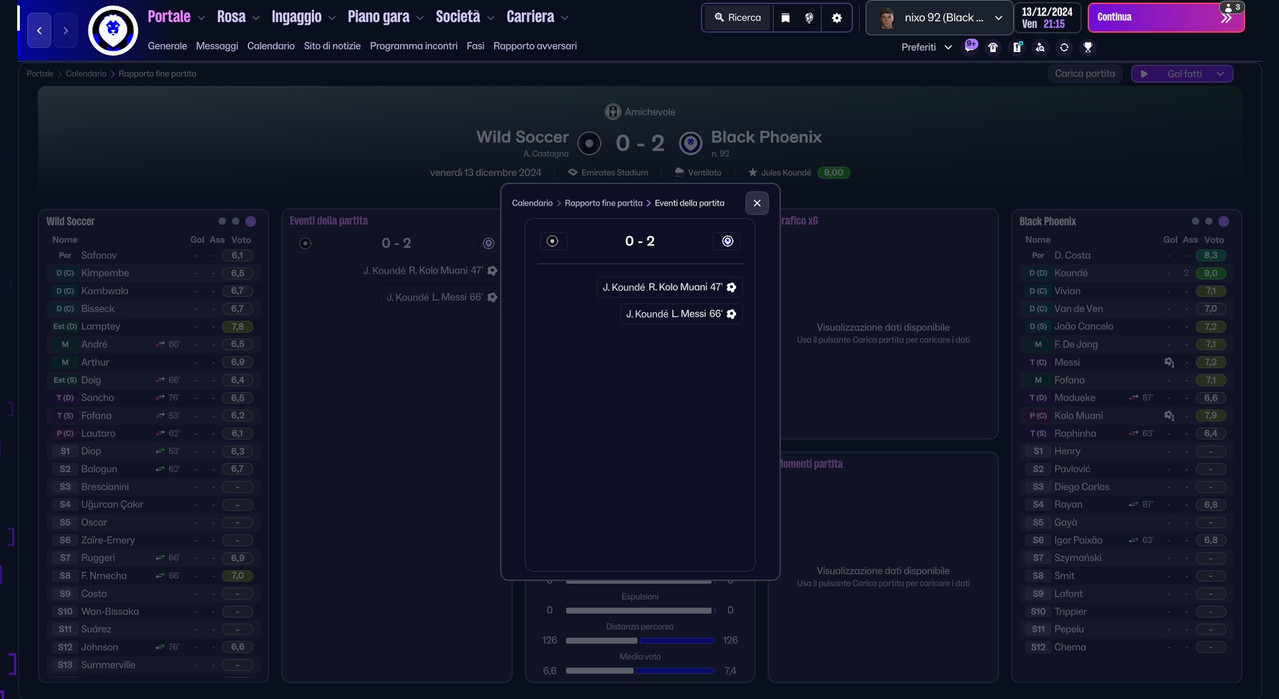
Task: Expand the Gol fatti dropdown arrow
Action: pos(1220,74)
